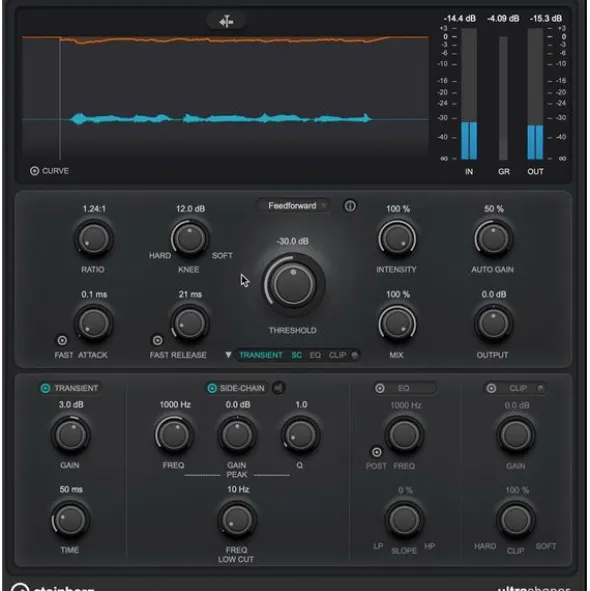Click the HARD/SOFT CLIP knob
Screen dimensions: 590x591
coord(516,520)
